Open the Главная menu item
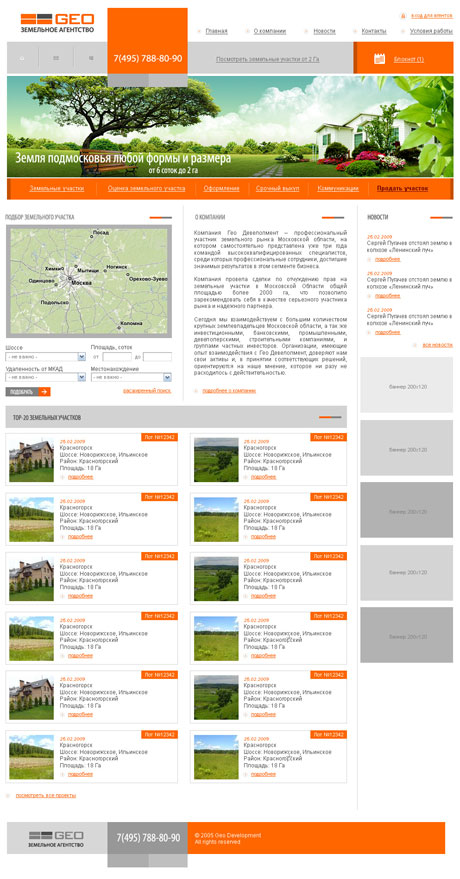Image resolution: width=460 pixels, height=879 pixels. [216, 31]
